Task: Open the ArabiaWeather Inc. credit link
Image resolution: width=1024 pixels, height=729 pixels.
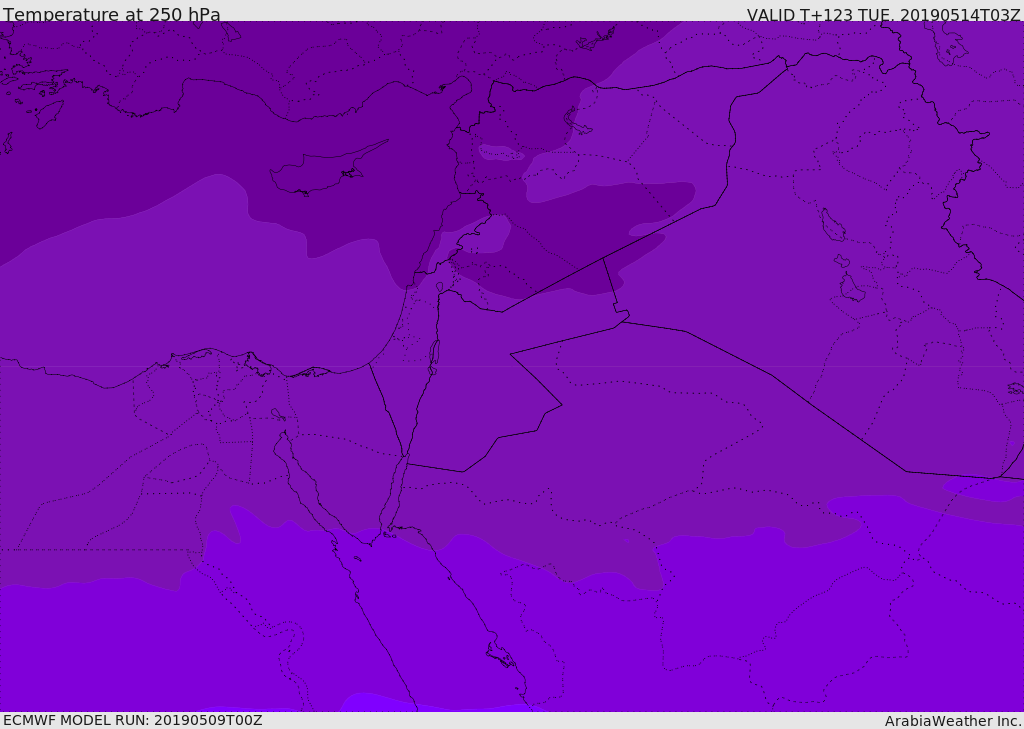Action: coord(953,721)
